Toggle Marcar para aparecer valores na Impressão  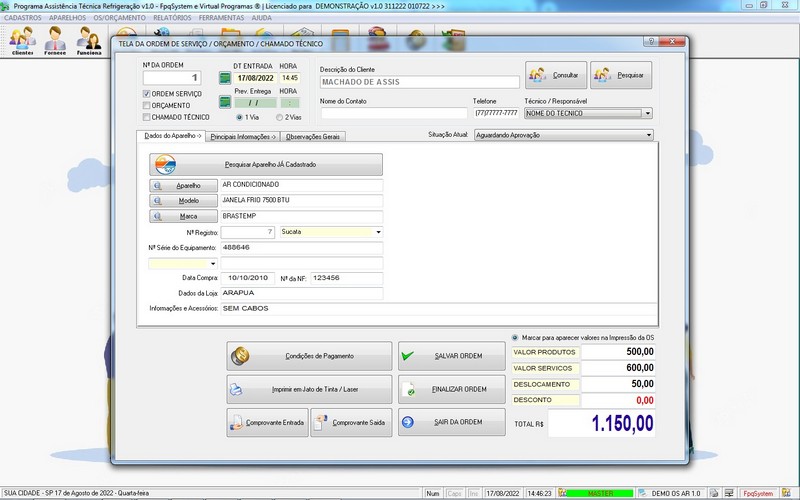pyautogui.click(x=515, y=338)
